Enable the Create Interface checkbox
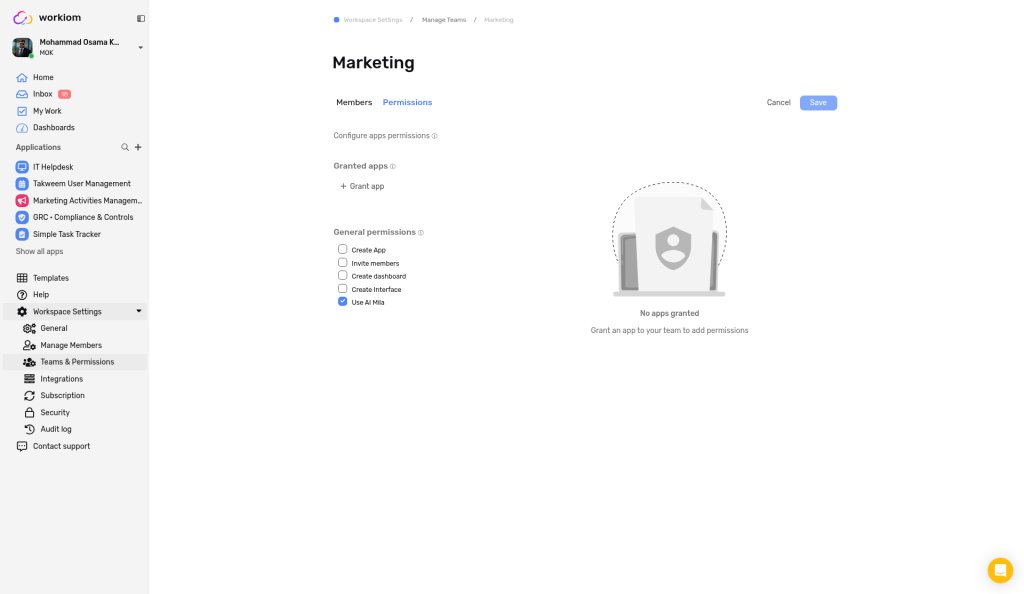The width and height of the screenshot is (1024, 594). 342,289
